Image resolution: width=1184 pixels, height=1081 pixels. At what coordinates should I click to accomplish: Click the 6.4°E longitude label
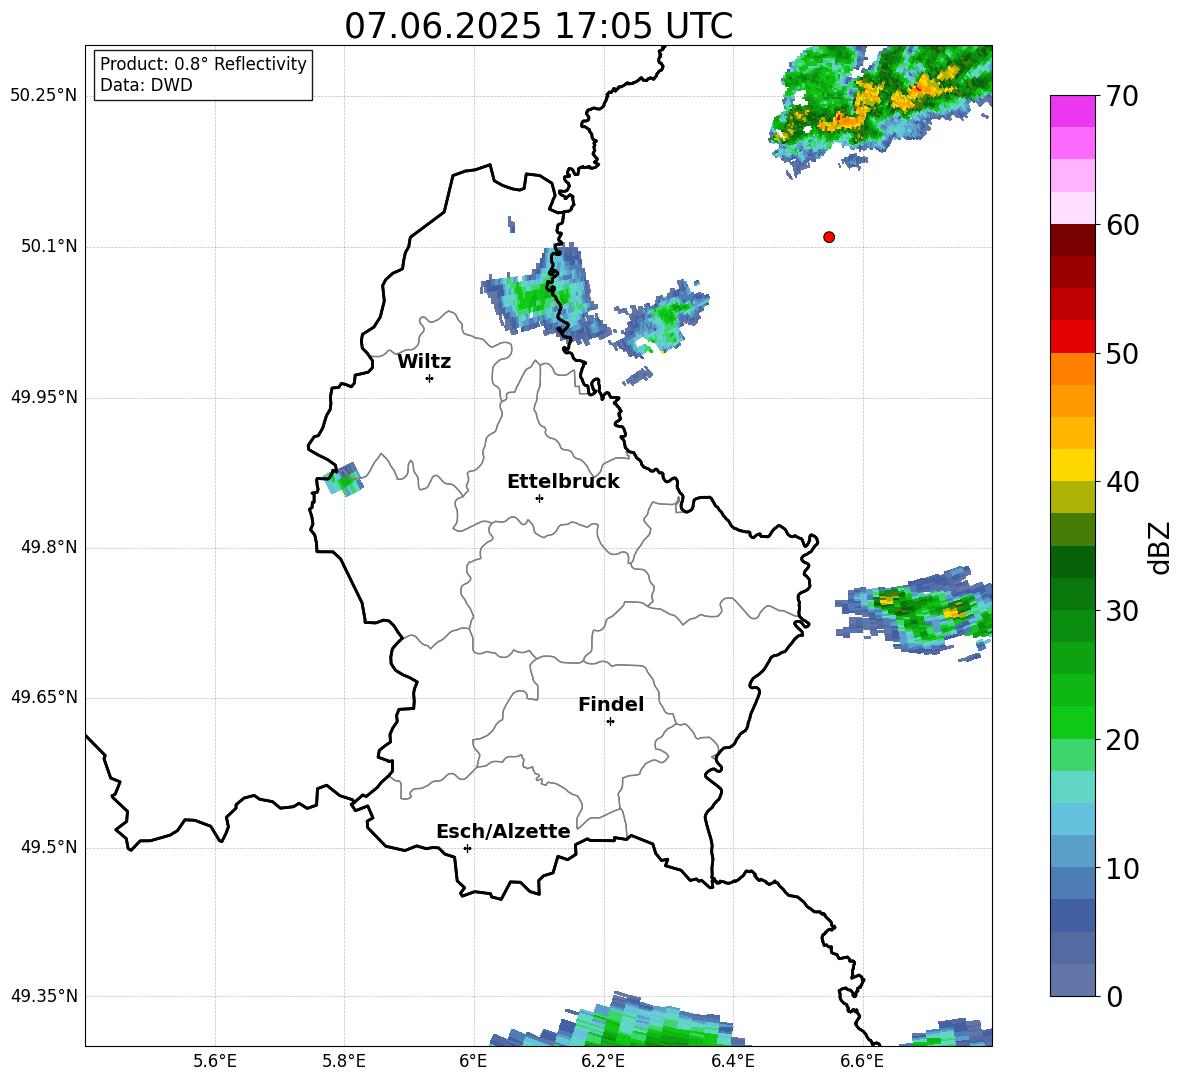tap(732, 1061)
